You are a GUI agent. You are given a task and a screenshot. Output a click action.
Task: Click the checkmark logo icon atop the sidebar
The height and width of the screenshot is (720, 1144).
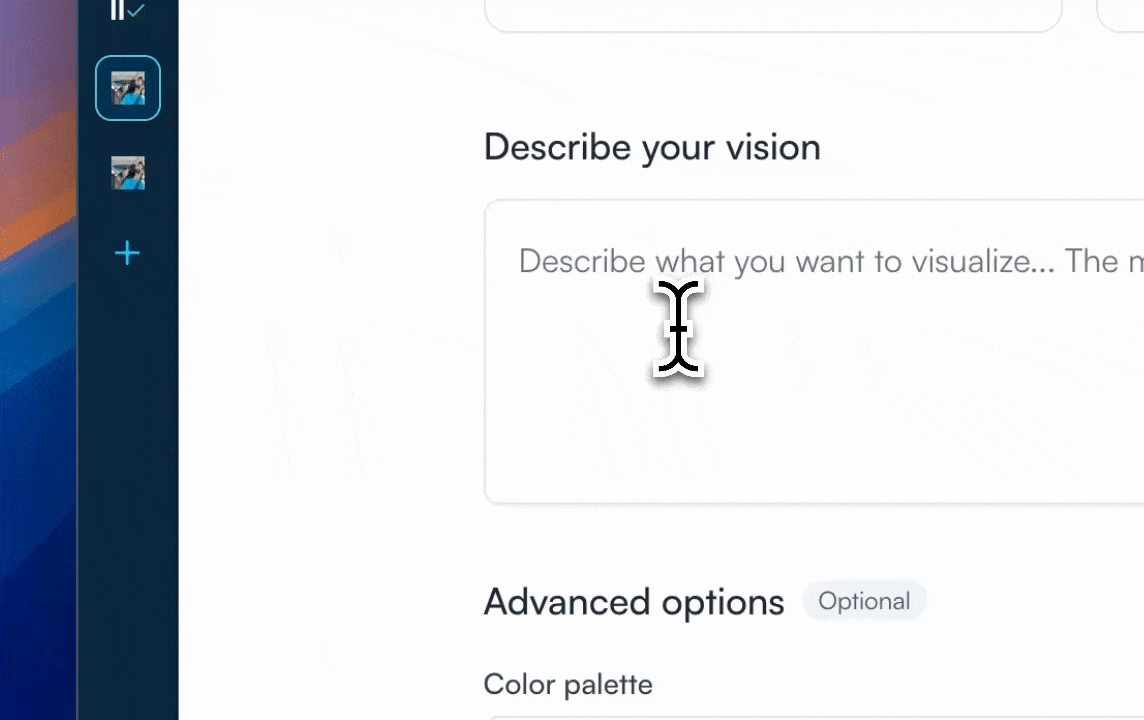127,11
